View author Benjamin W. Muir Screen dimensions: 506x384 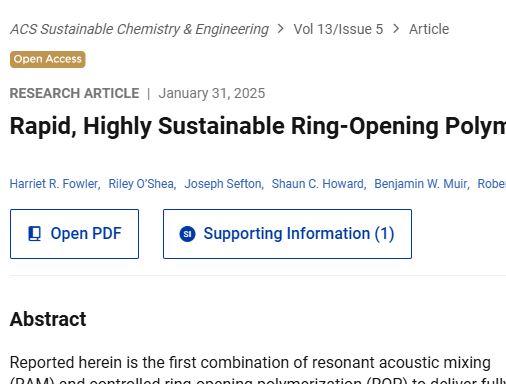(422, 184)
